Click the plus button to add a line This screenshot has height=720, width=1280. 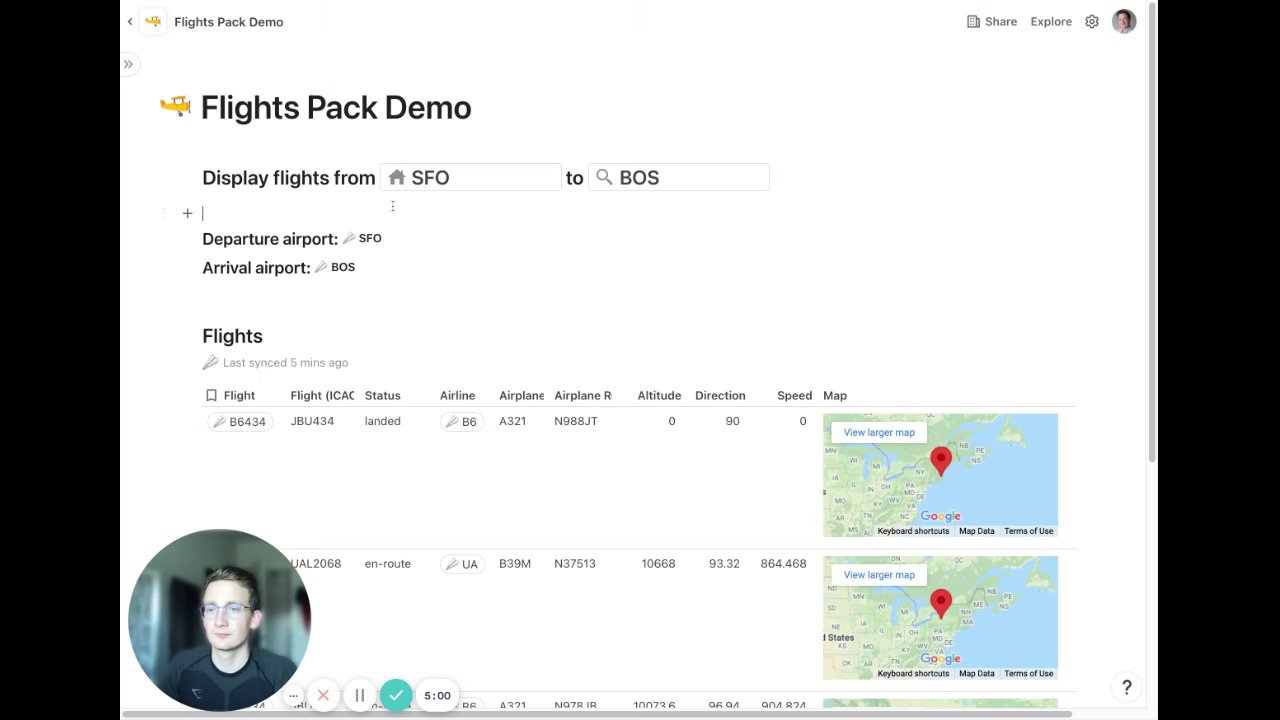187,213
